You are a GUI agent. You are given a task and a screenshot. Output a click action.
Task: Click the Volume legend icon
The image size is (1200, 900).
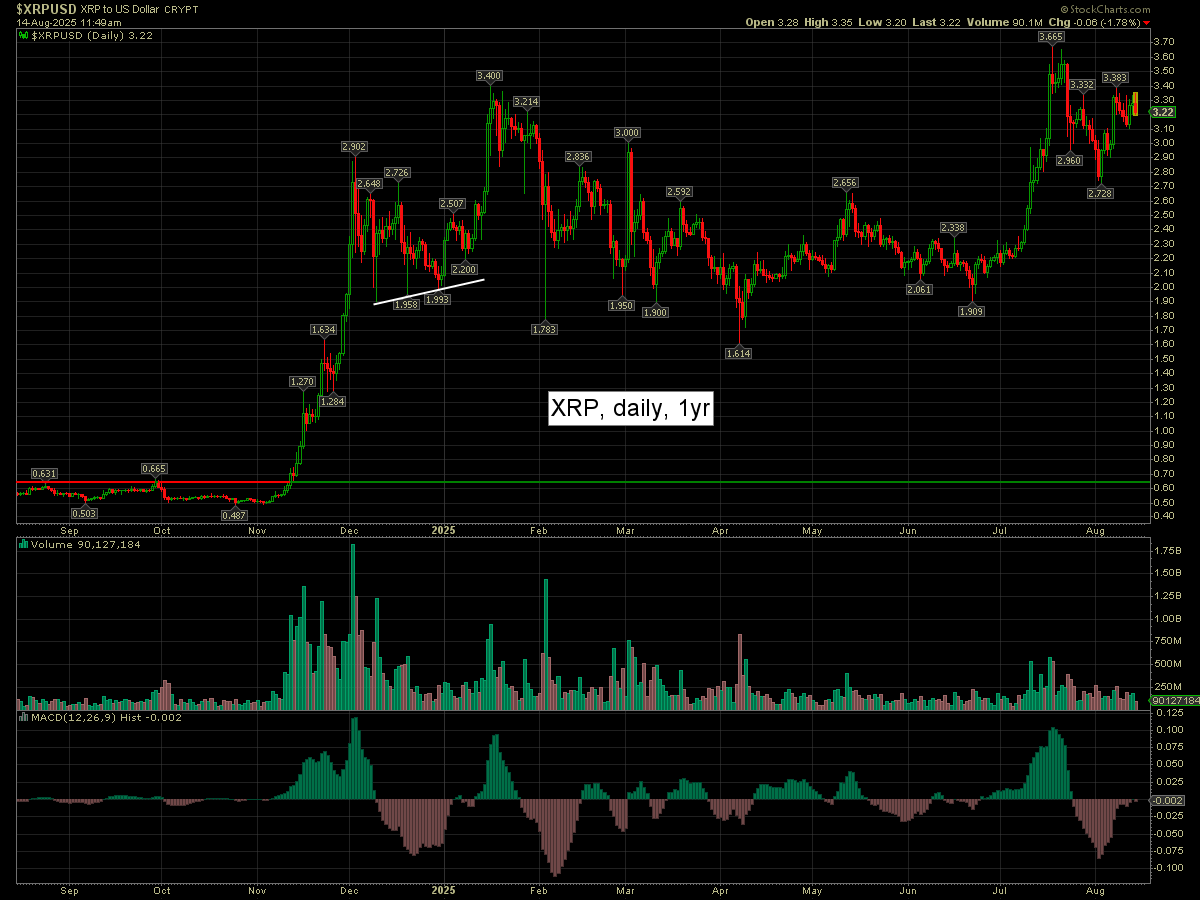point(22,544)
